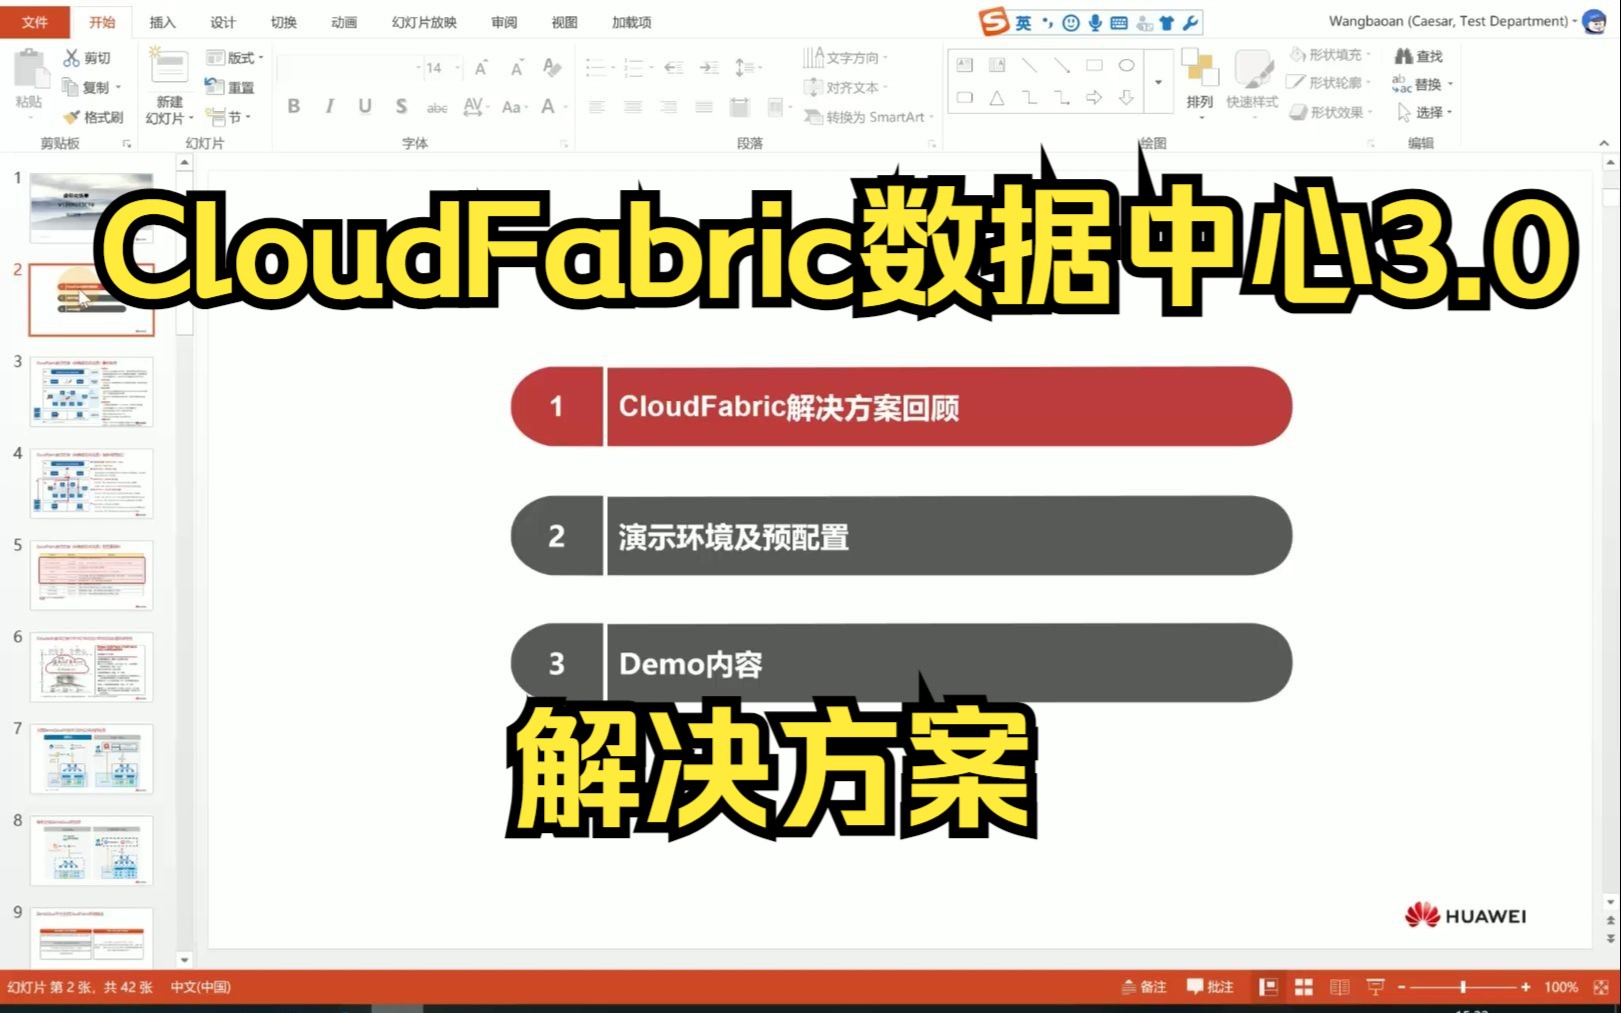Click the Comments (批注) button in status bar
Screen dimensions: 1621x1013
(x=1210, y=987)
